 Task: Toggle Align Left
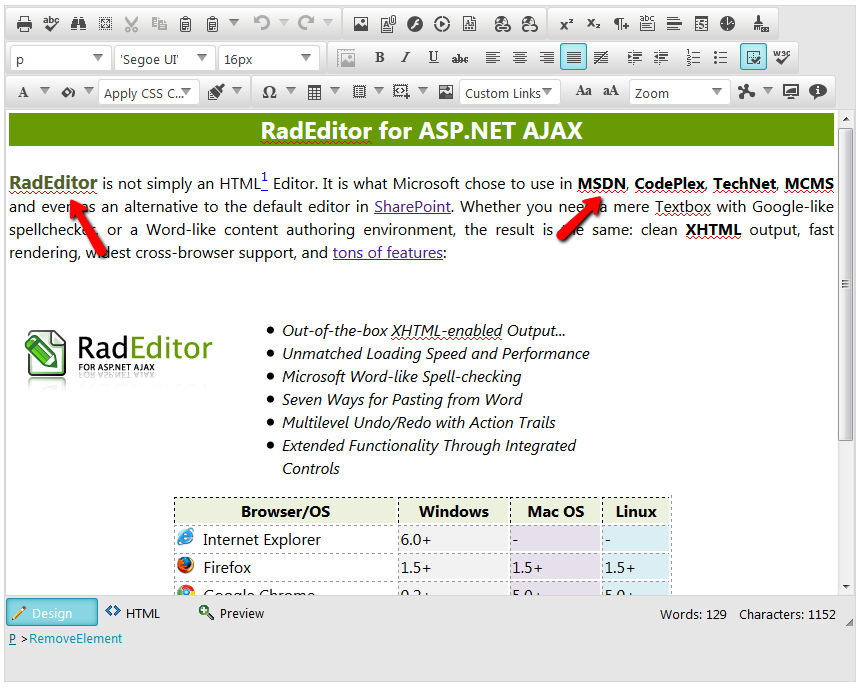(493, 57)
